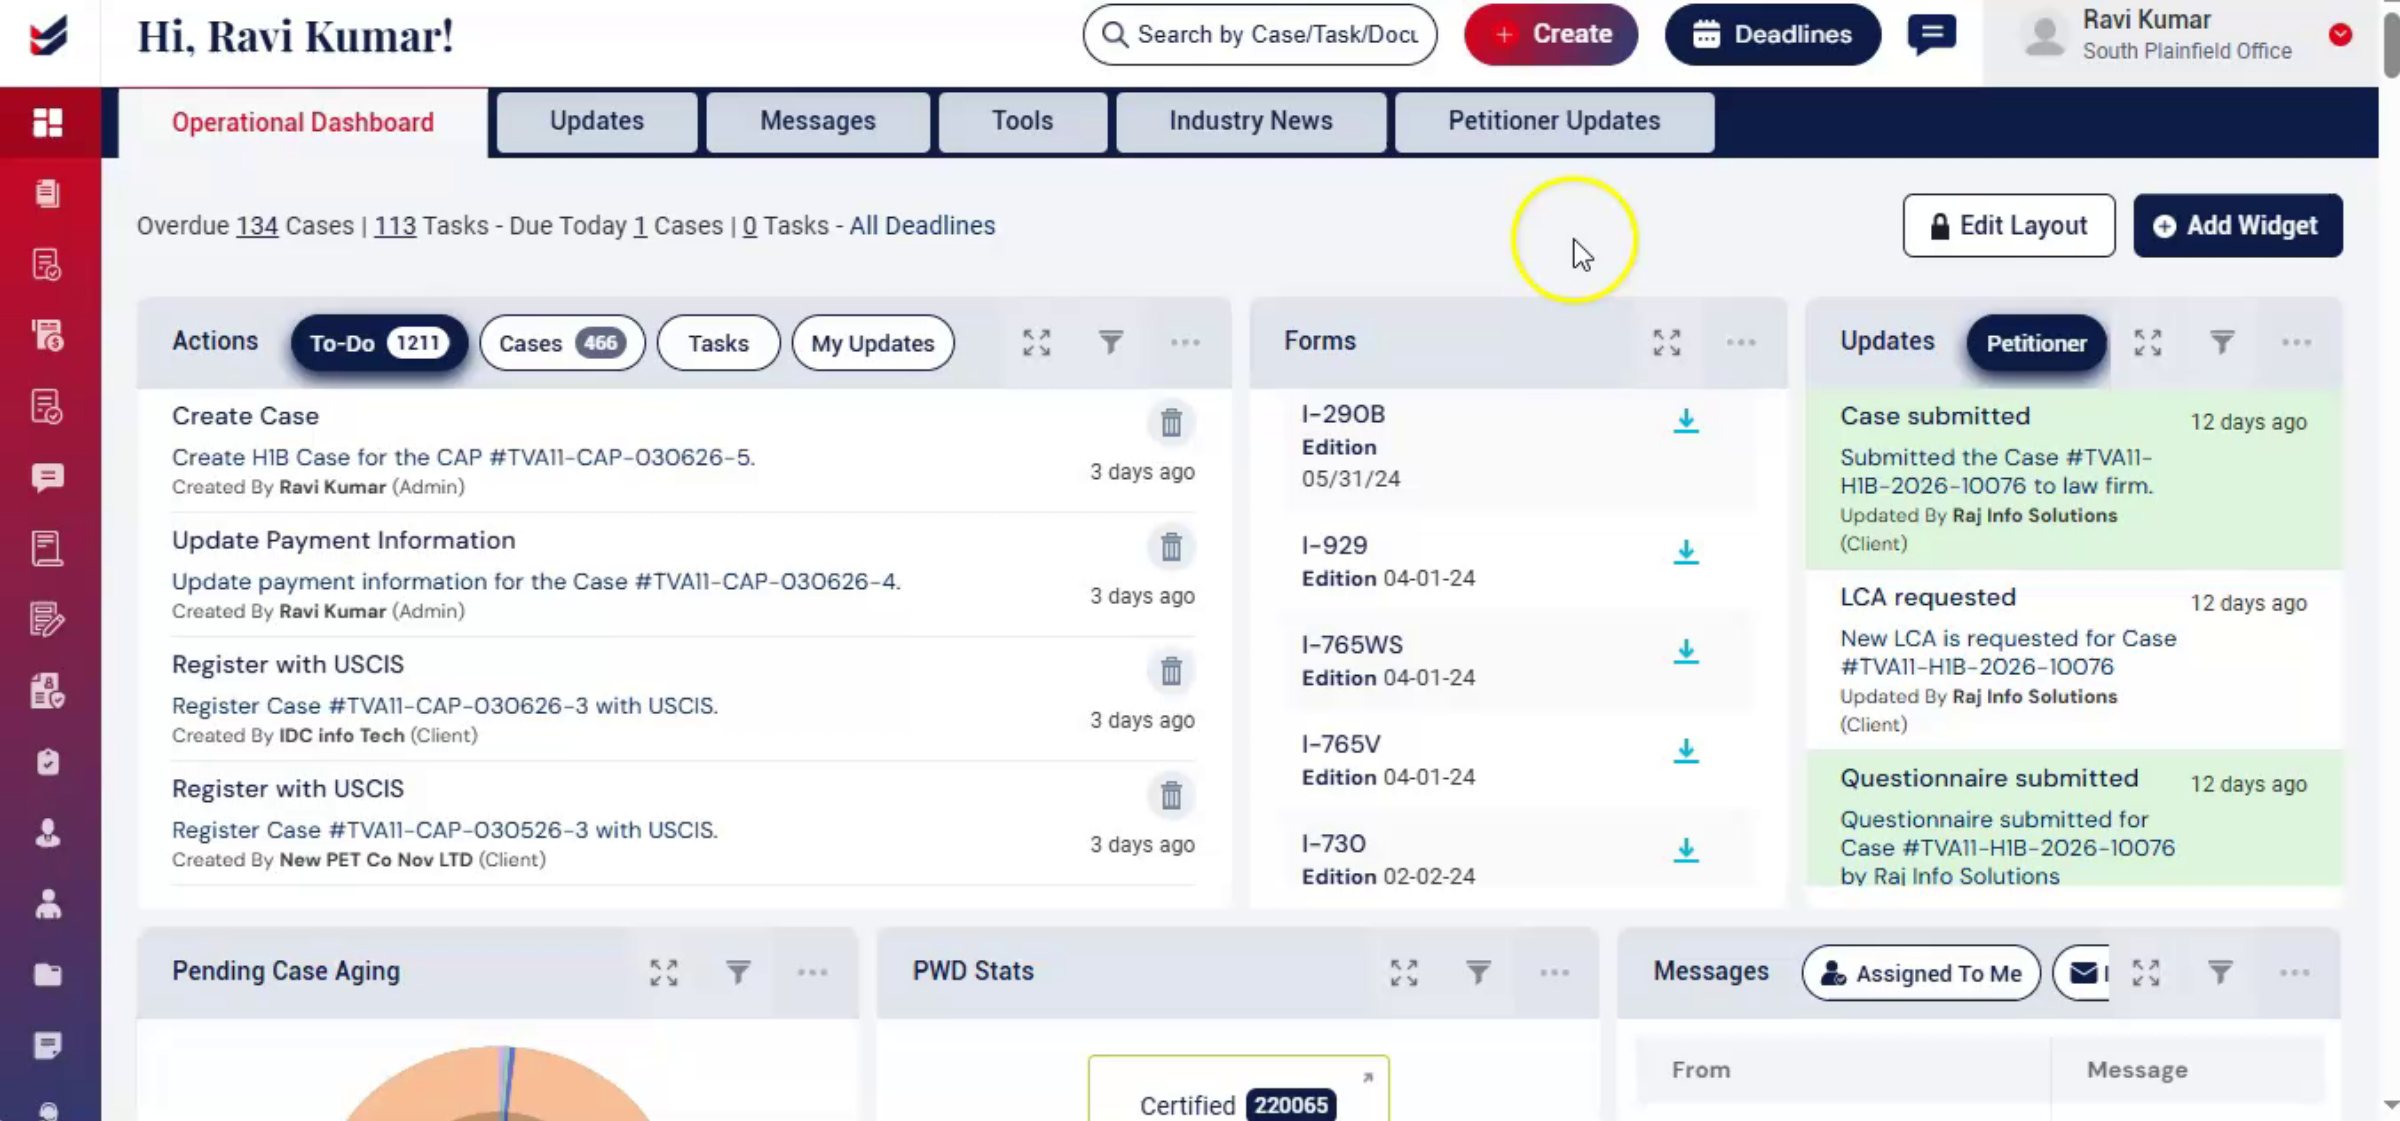Select the Tasks filter pill
Viewport: 2400px width, 1121px height.
[x=718, y=343]
